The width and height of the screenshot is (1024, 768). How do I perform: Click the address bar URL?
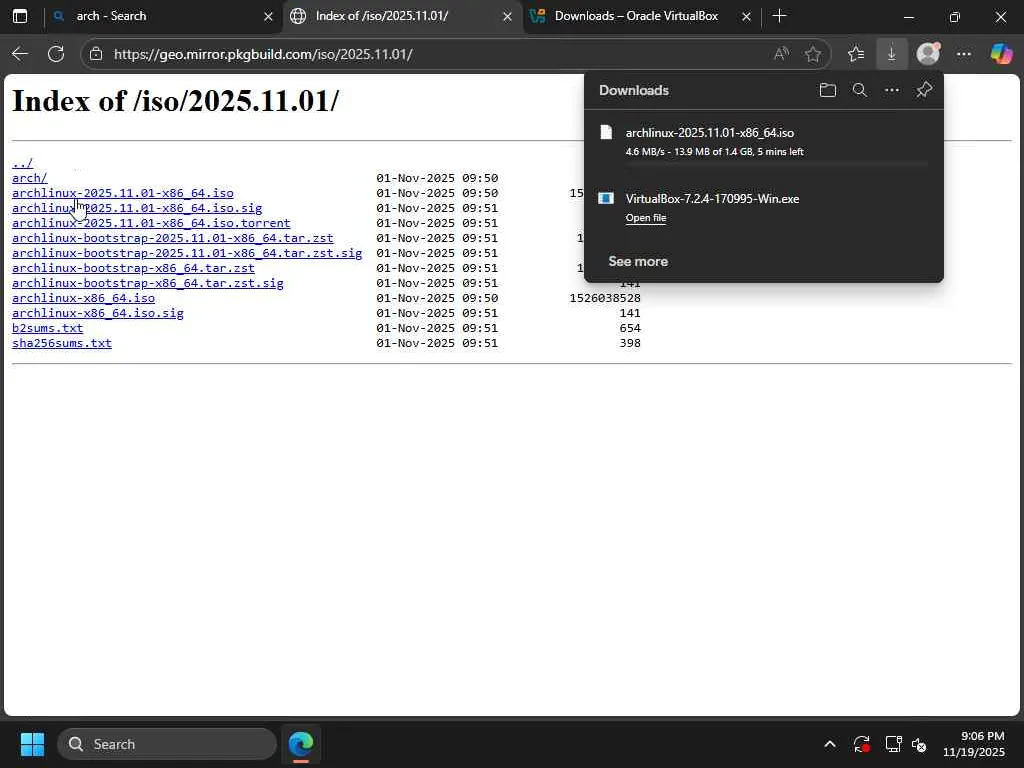pyautogui.click(x=263, y=54)
